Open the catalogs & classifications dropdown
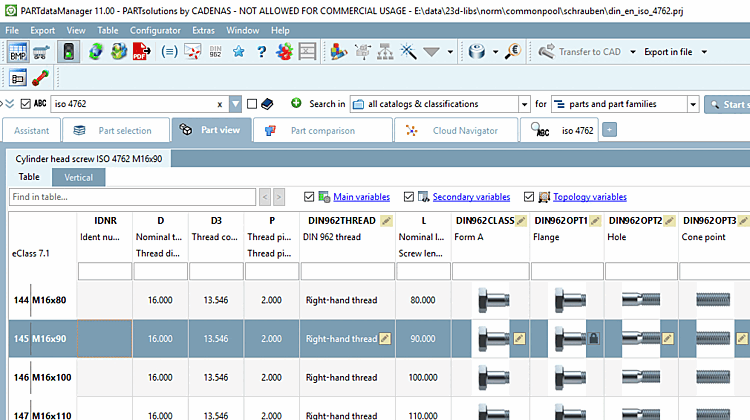The height and width of the screenshot is (420, 750). pos(524,104)
